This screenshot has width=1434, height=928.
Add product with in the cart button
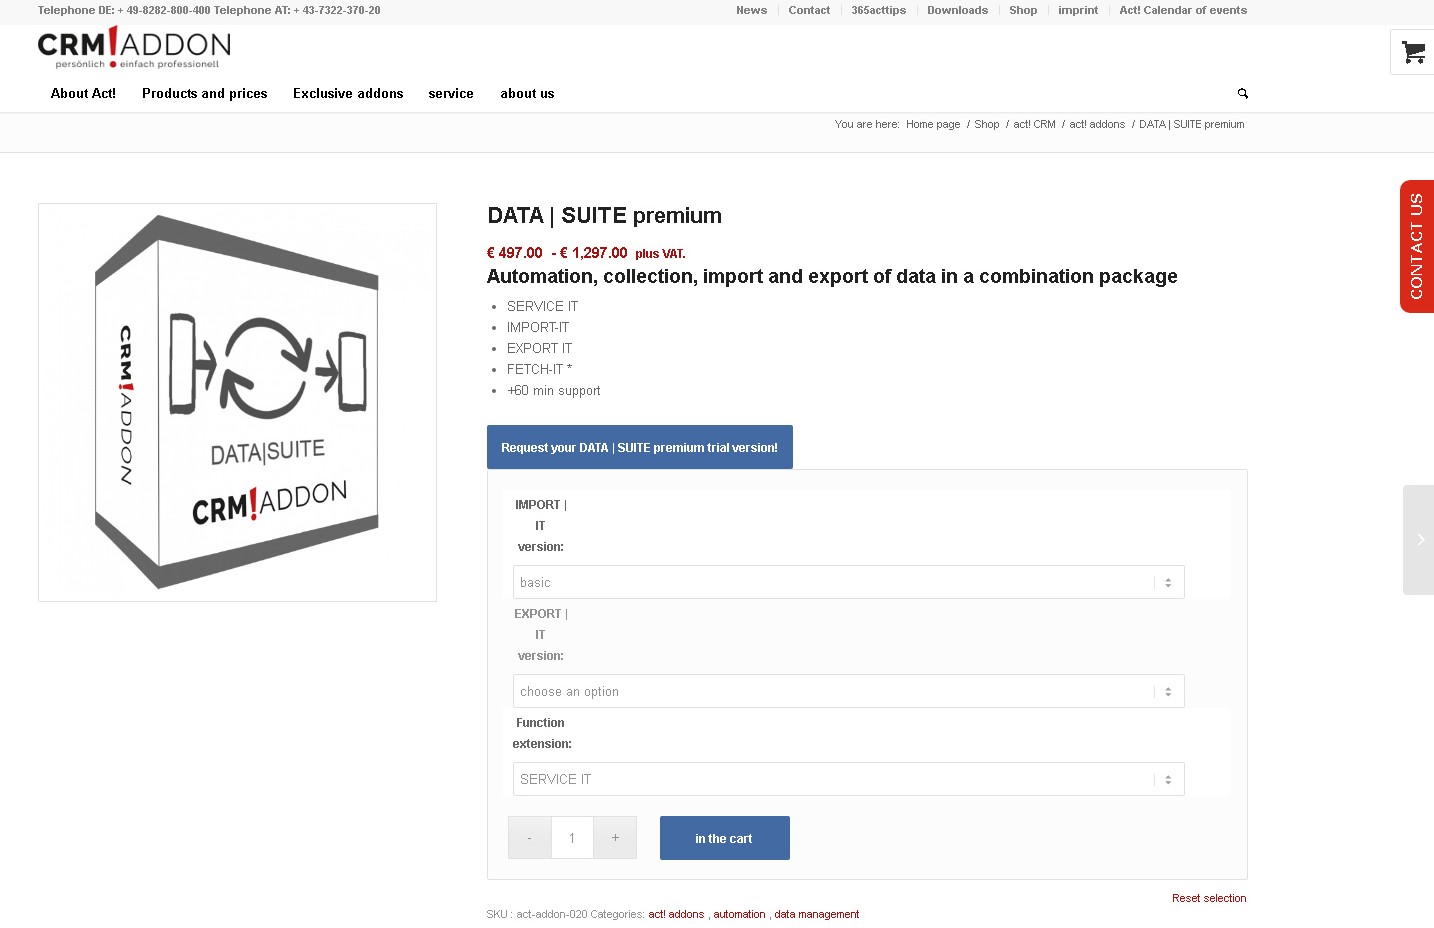coord(725,838)
